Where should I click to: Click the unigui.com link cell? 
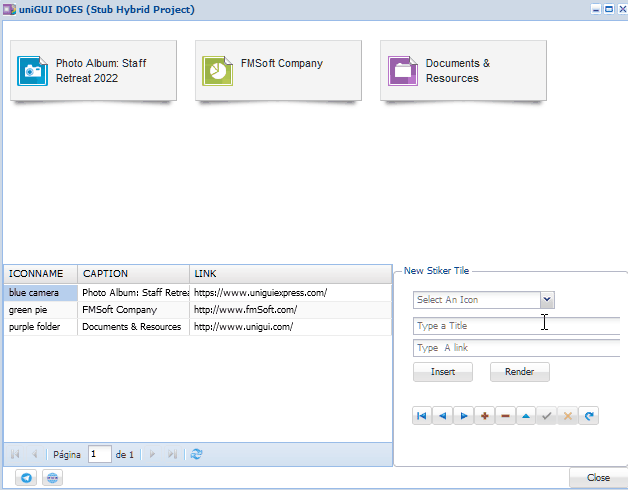tap(291, 327)
